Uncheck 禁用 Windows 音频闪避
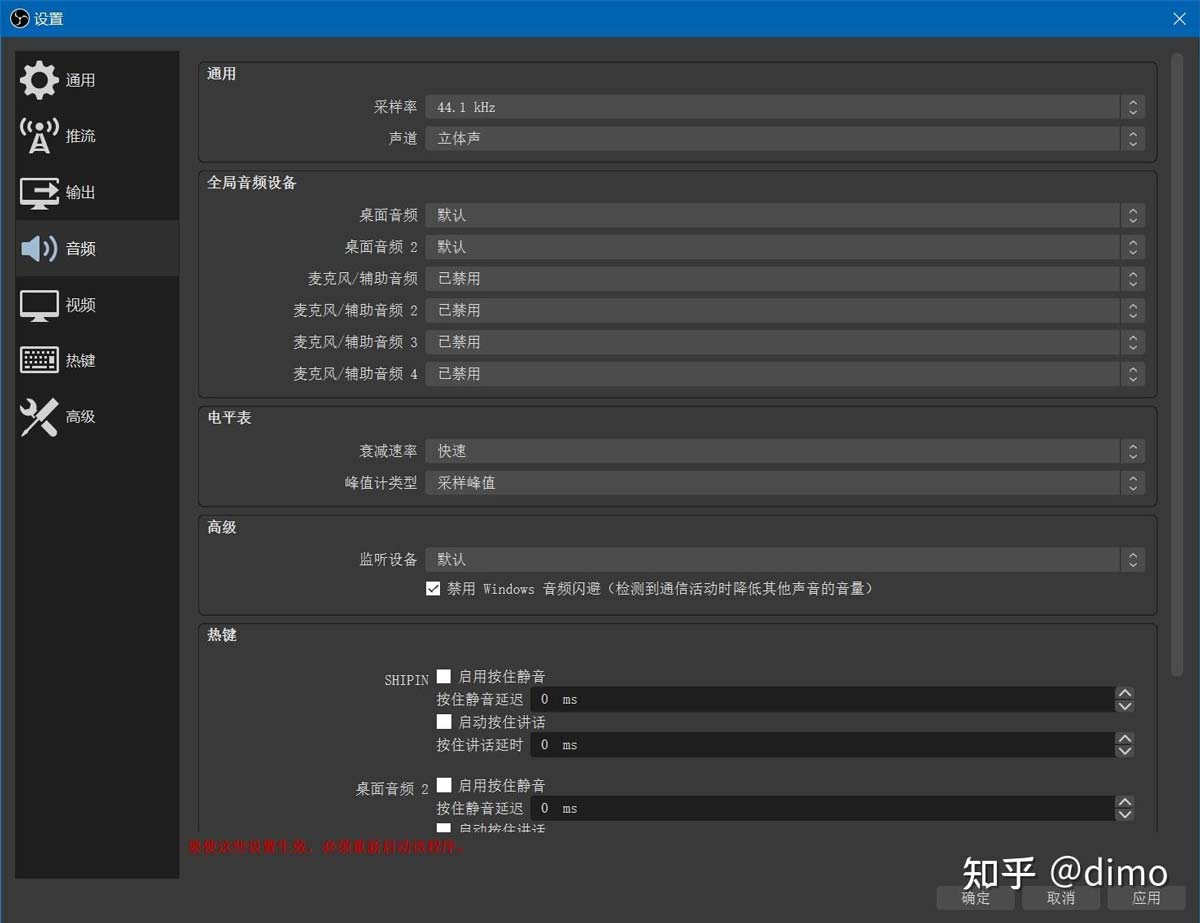The width and height of the screenshot is (1200, 923). click(x=433, y=588)
